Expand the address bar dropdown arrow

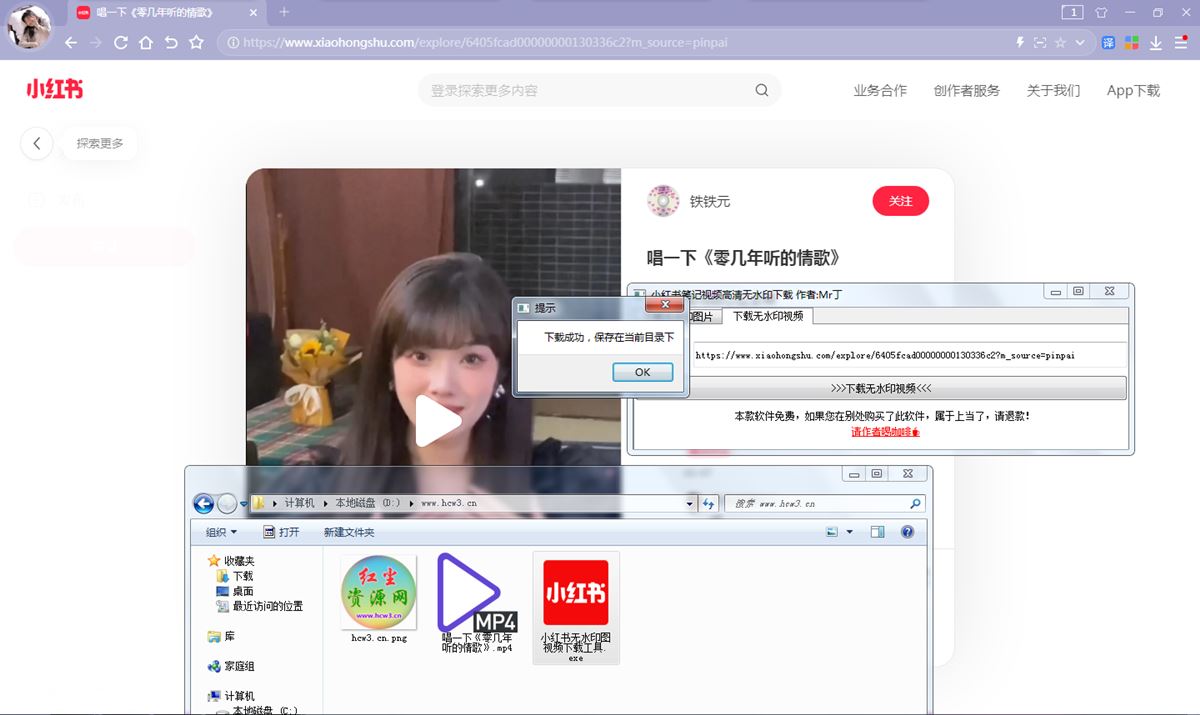[x=1080, y=43]
